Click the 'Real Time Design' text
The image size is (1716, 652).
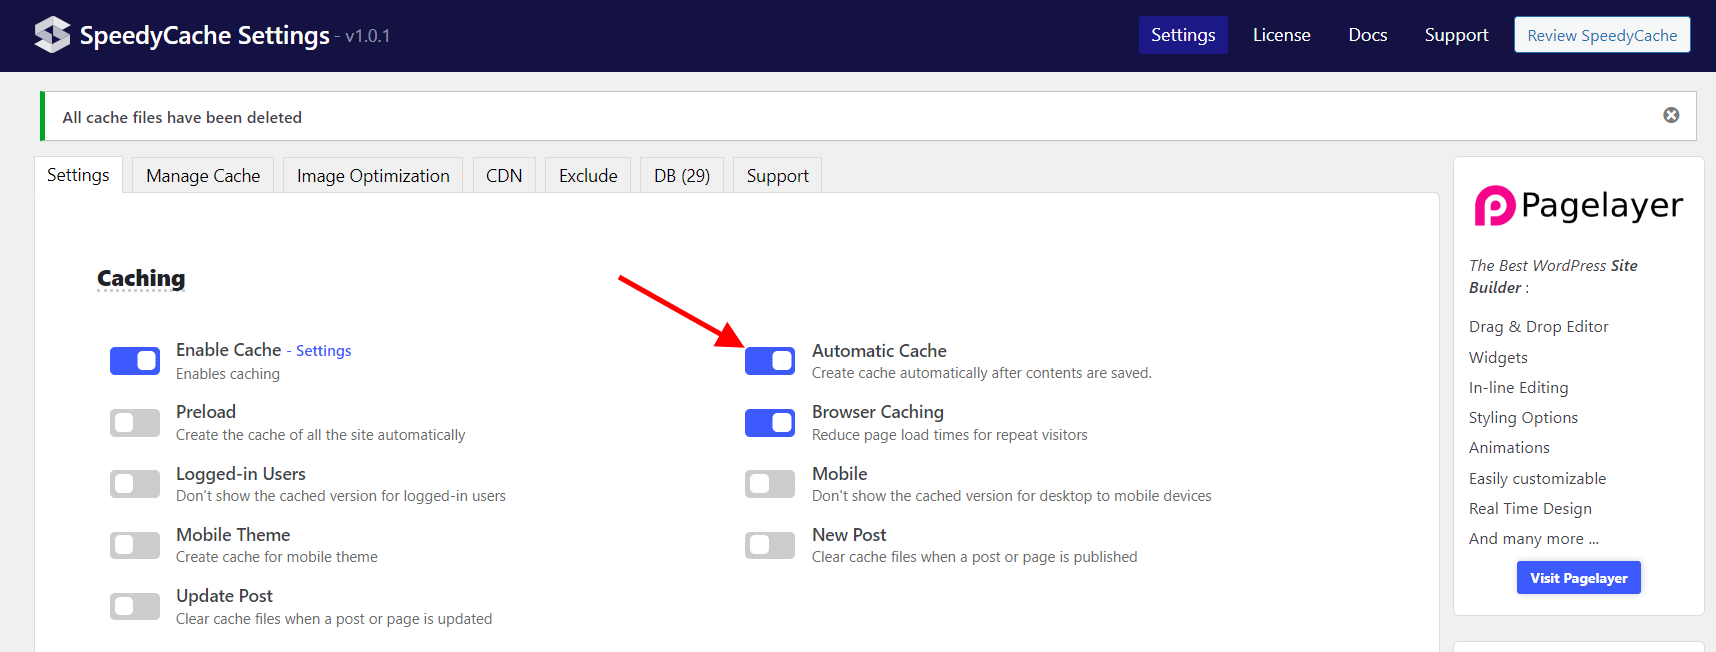pos(1530,509)
